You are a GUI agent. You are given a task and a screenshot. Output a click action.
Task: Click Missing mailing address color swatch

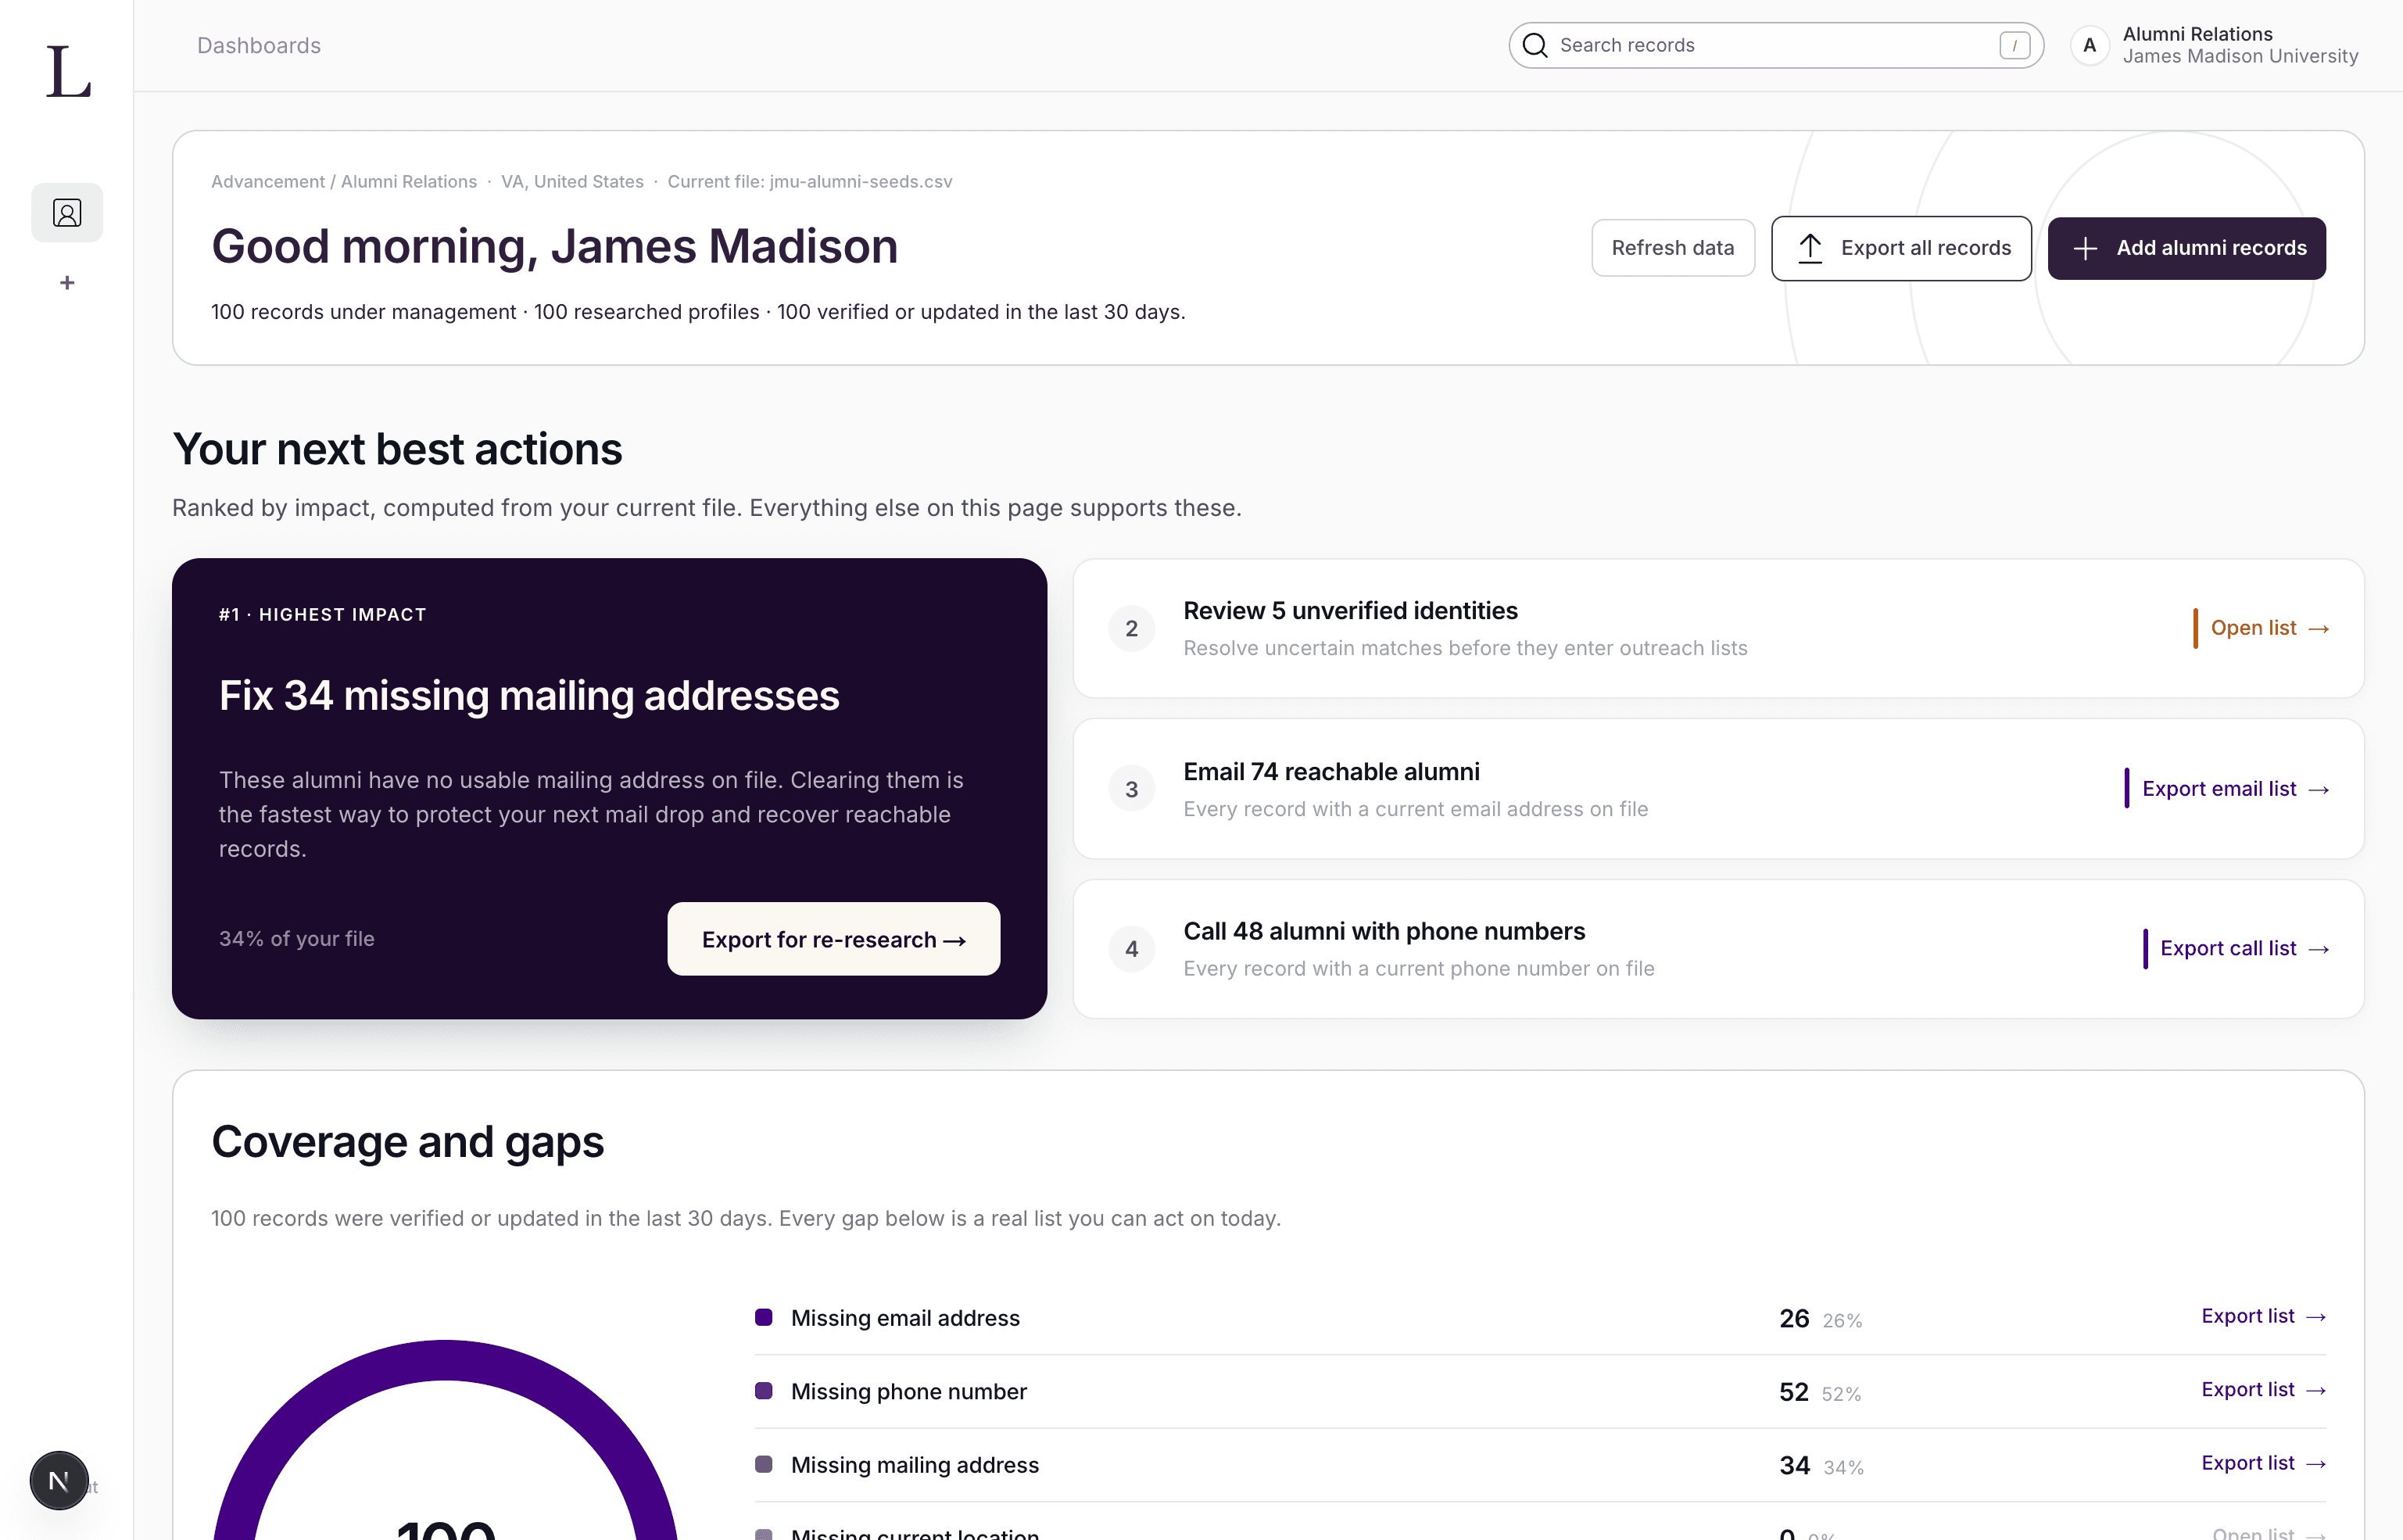click(763, 1464)
